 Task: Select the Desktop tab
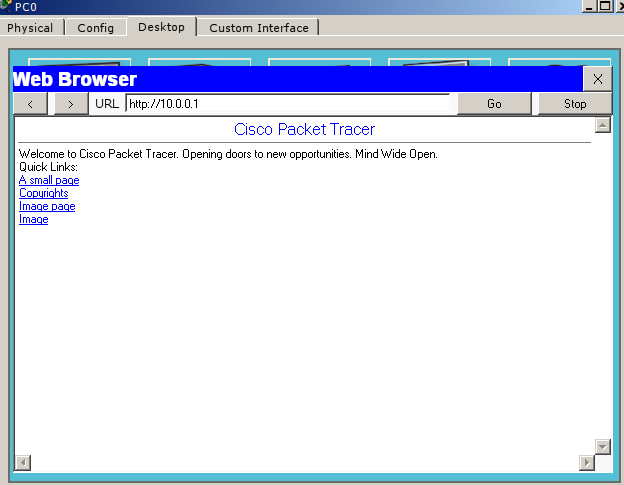pyautogui.click(x=161, y=27)
